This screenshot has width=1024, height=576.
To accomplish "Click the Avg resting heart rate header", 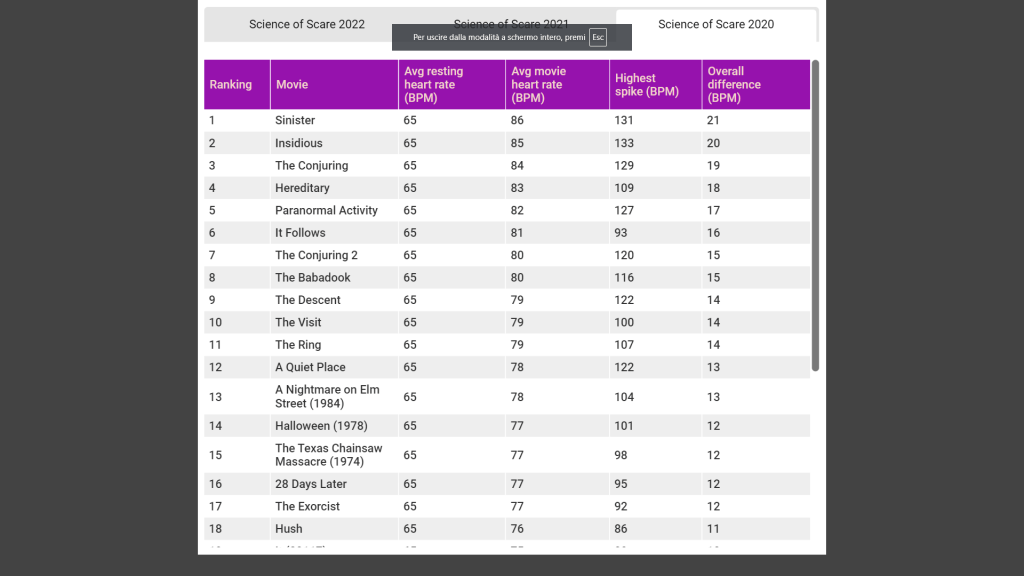I will click(x=433, y=85).
